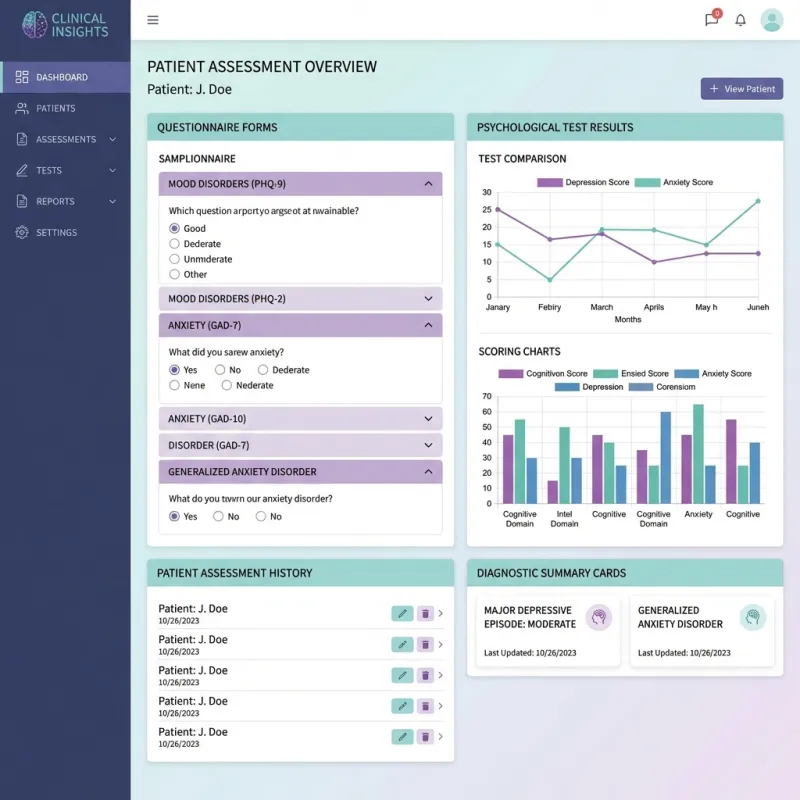800x800 pixels.
Task: Open Patients in the sidebar
Action: [56, 108]
